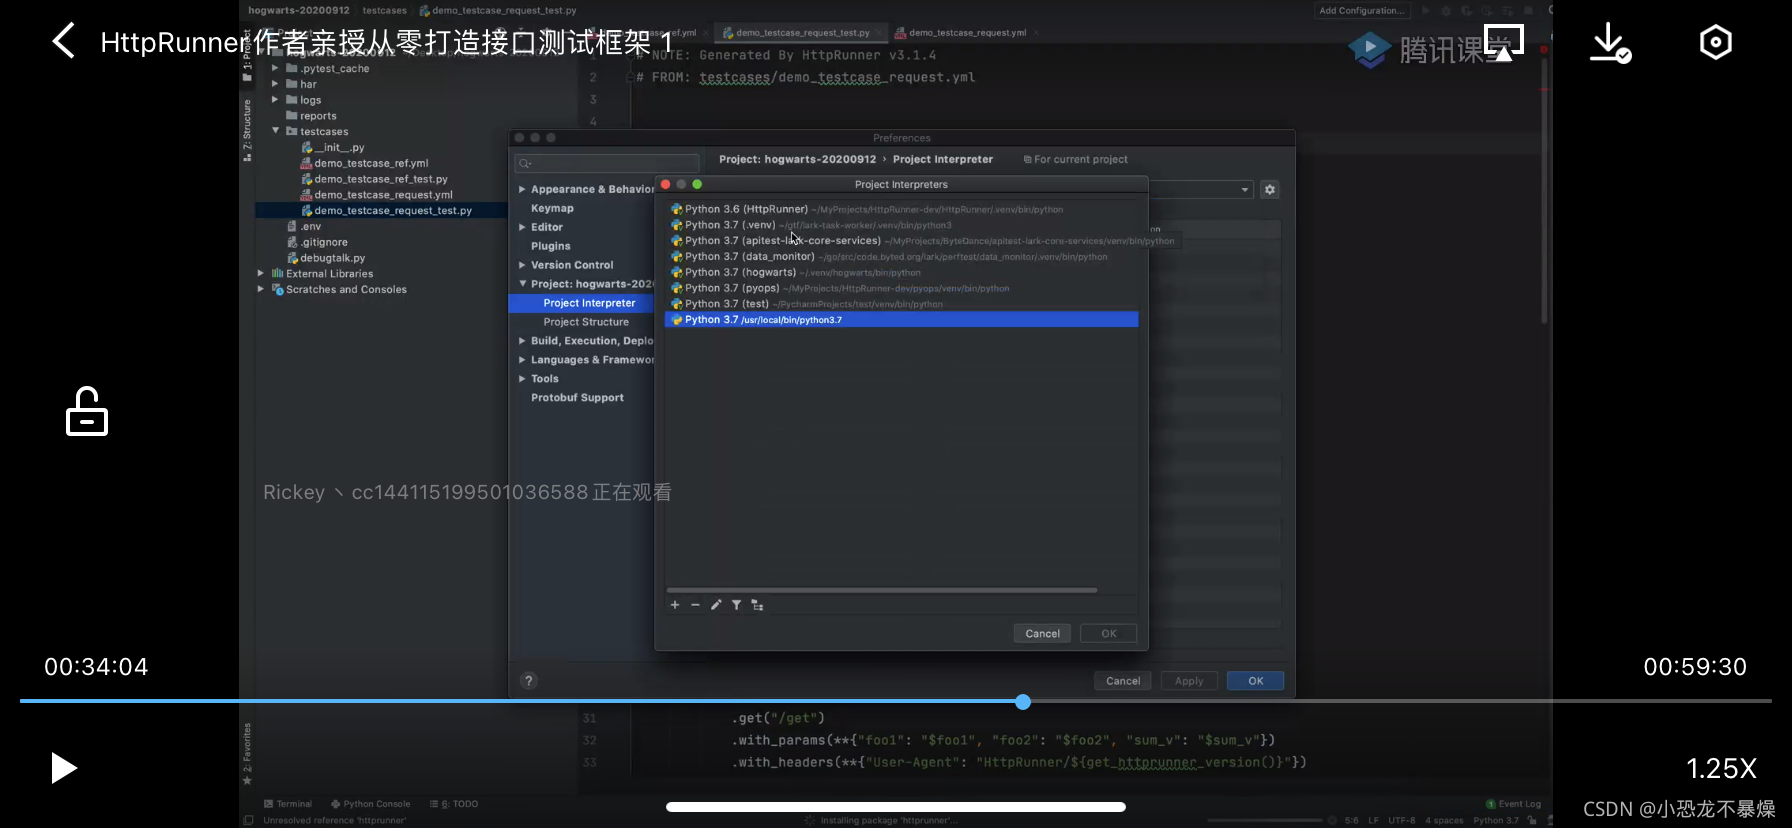
Task: Select Python 3.7 (.venv) interpreter
Action: [901, 225]
